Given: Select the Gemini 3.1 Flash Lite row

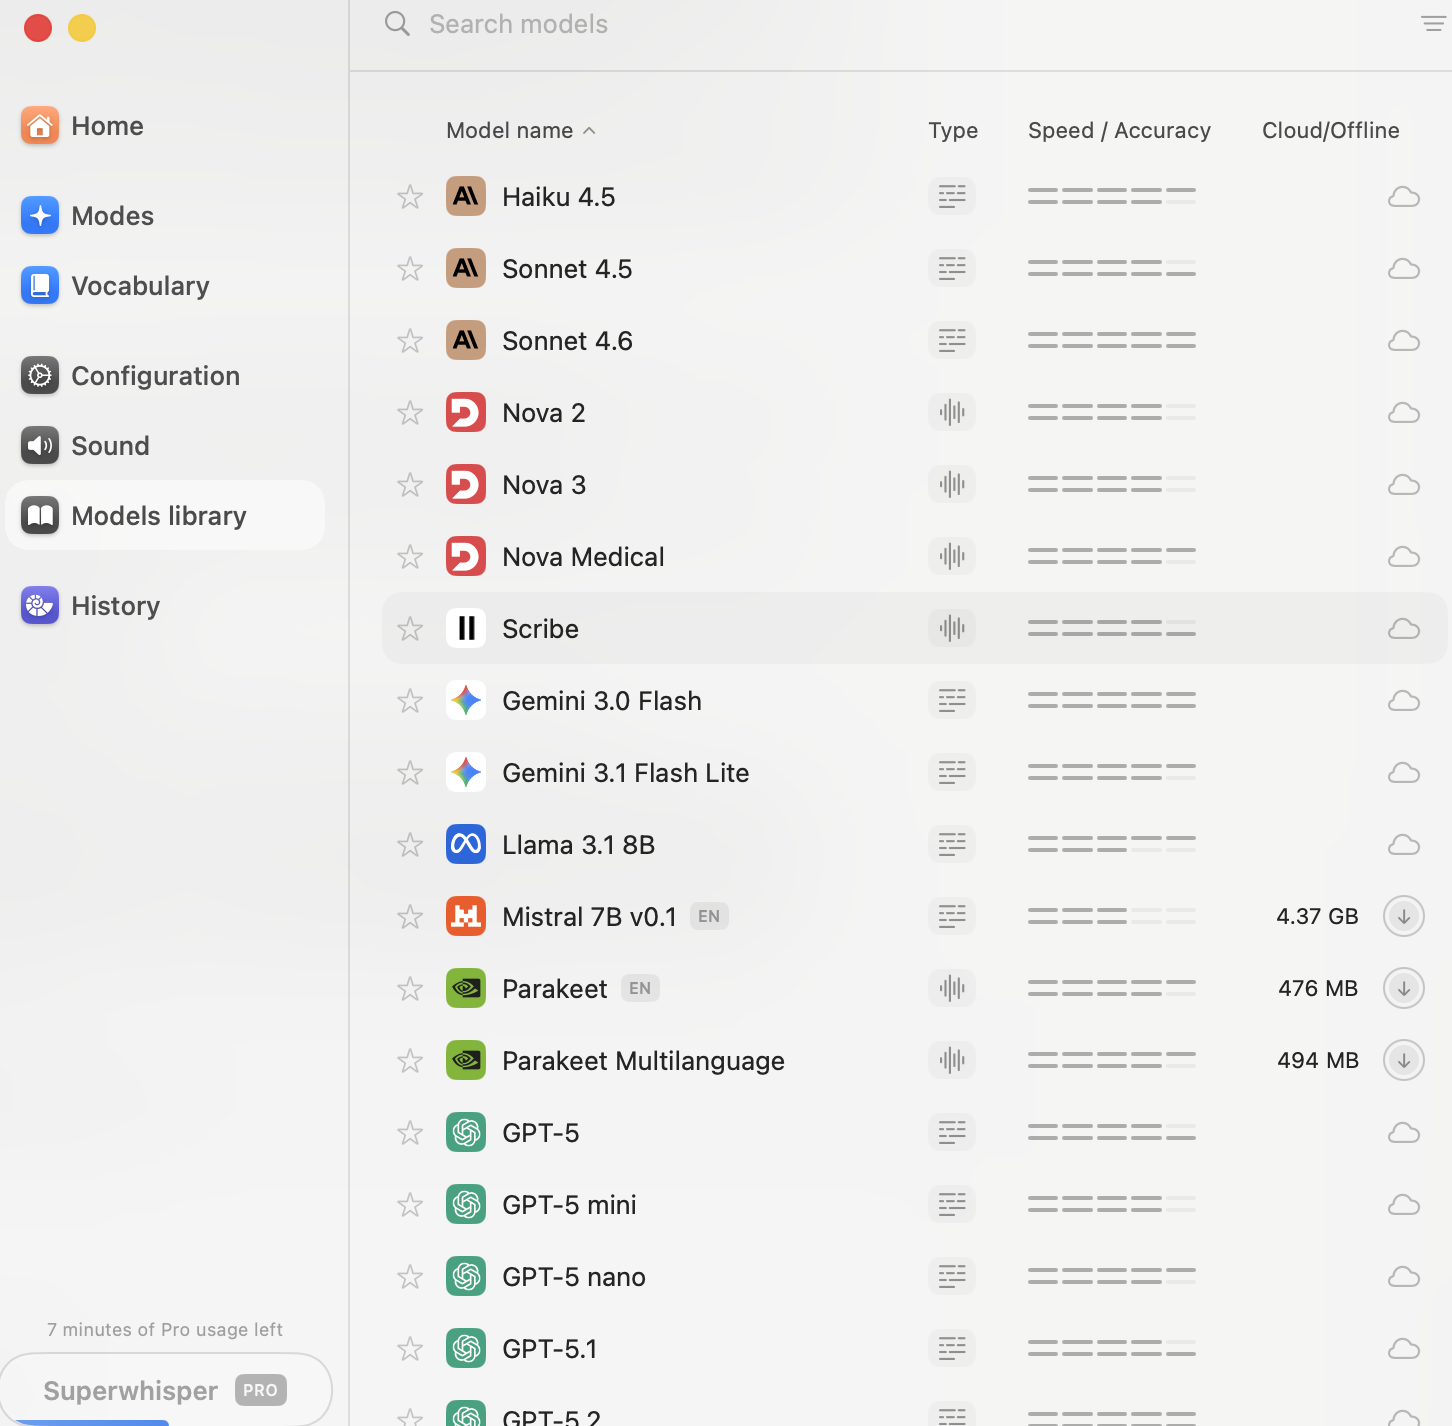Looking at the screenshot, I should pyautogui.click(x=914, y=772).
